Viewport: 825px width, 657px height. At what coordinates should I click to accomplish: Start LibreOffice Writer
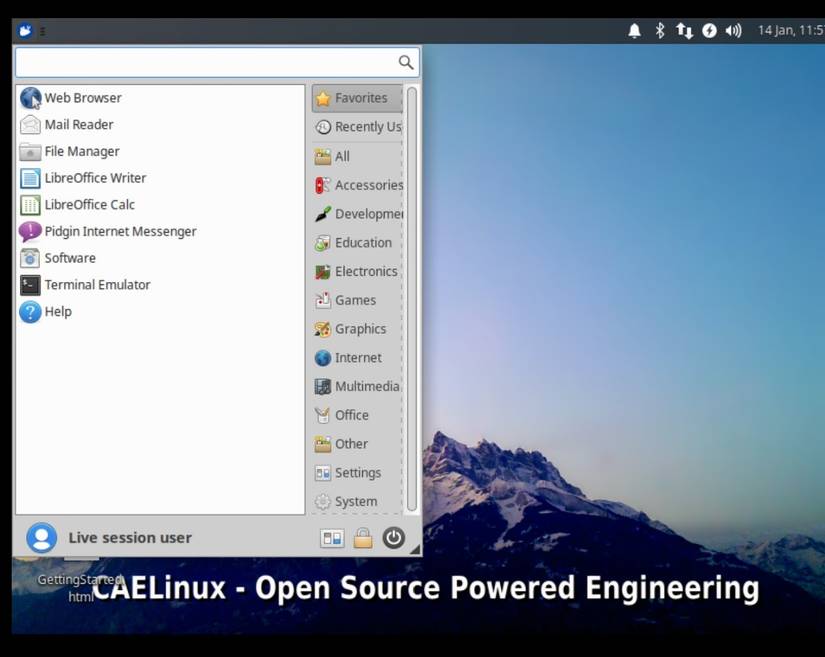tap(160, 178)
